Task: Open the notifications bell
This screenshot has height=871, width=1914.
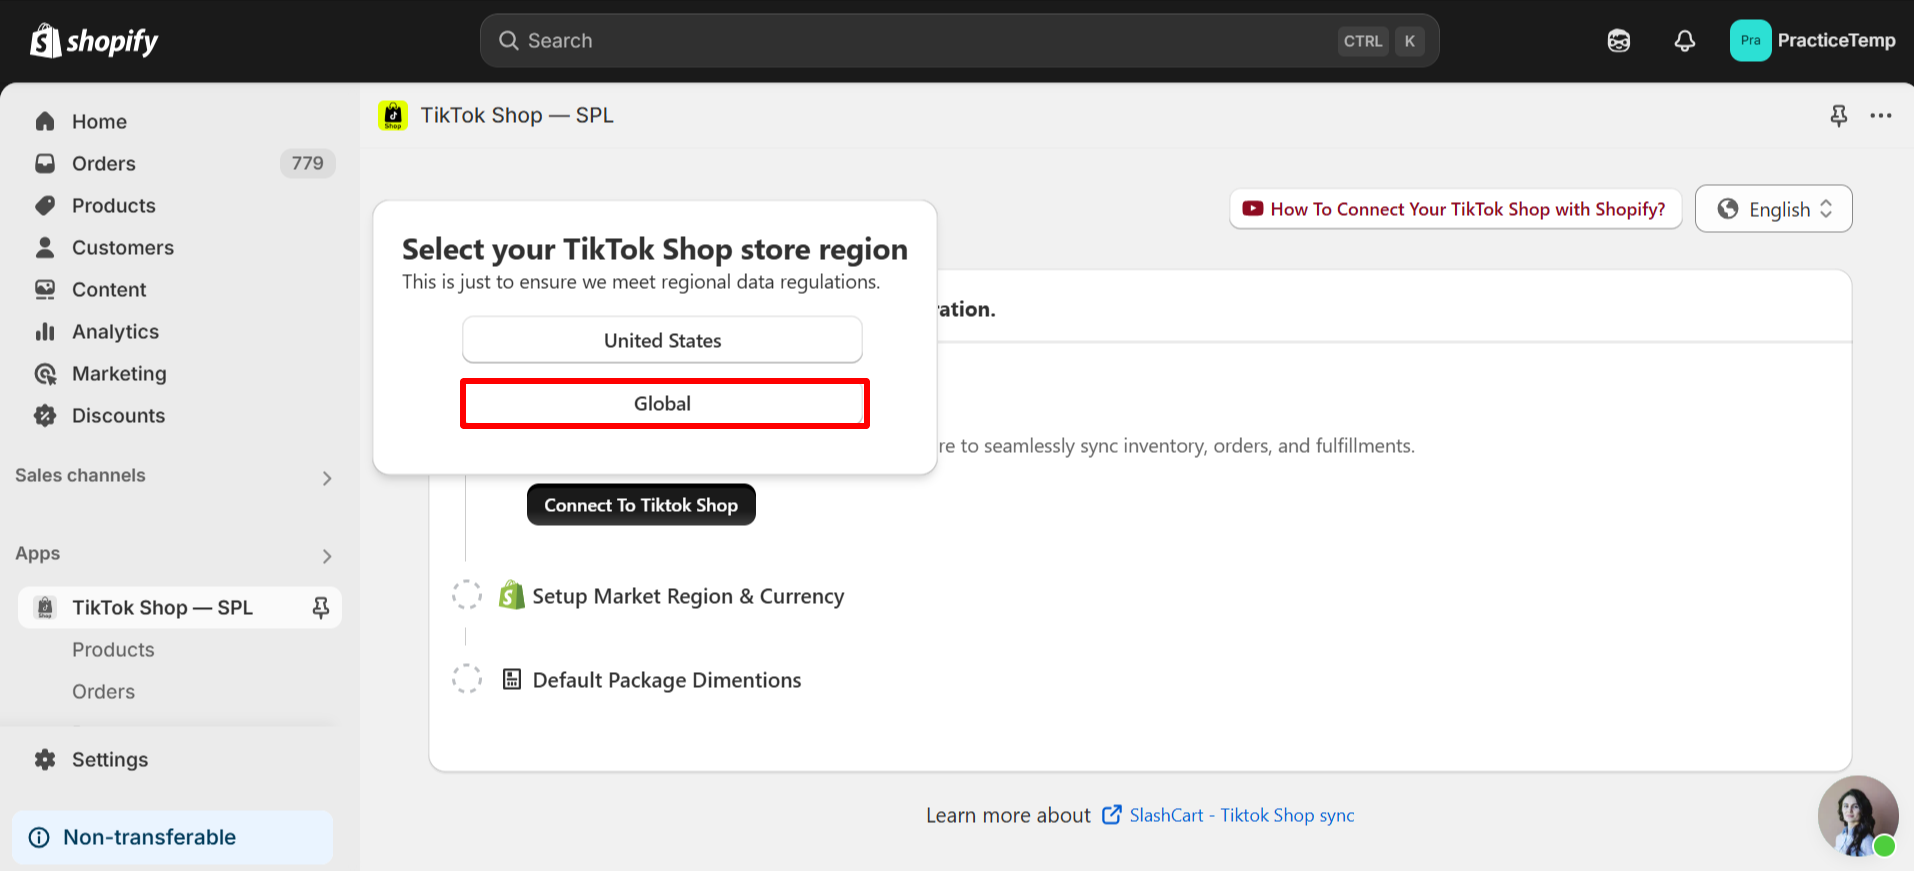Action: click(x=1684, y=41)
